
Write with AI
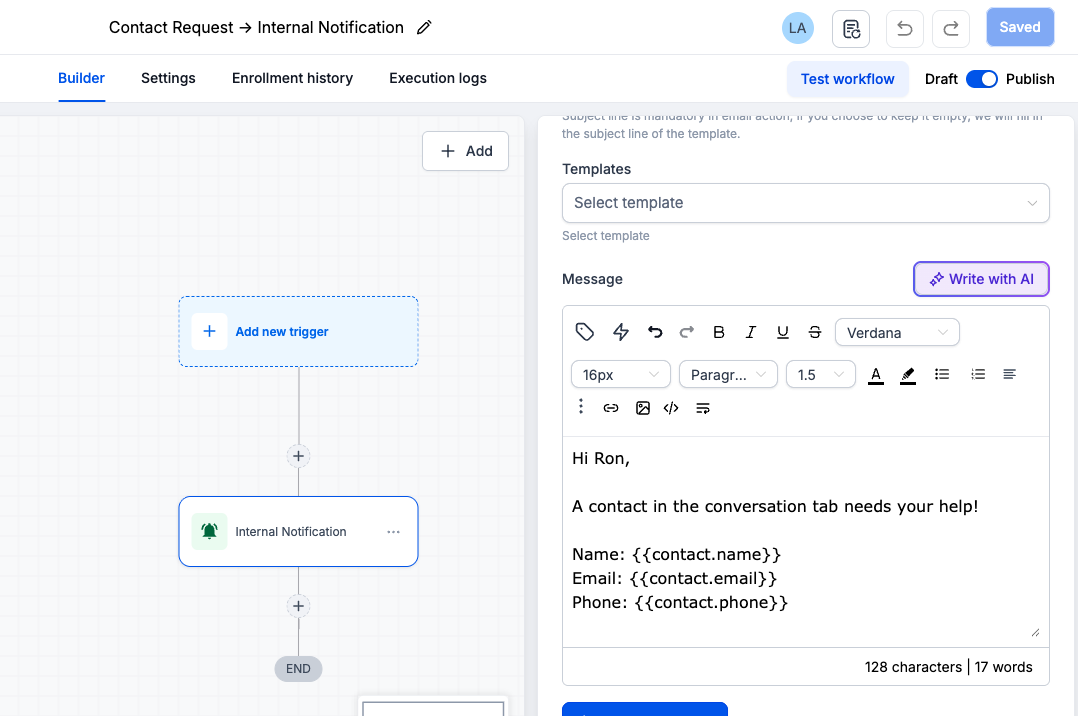[x=981, y=279]
